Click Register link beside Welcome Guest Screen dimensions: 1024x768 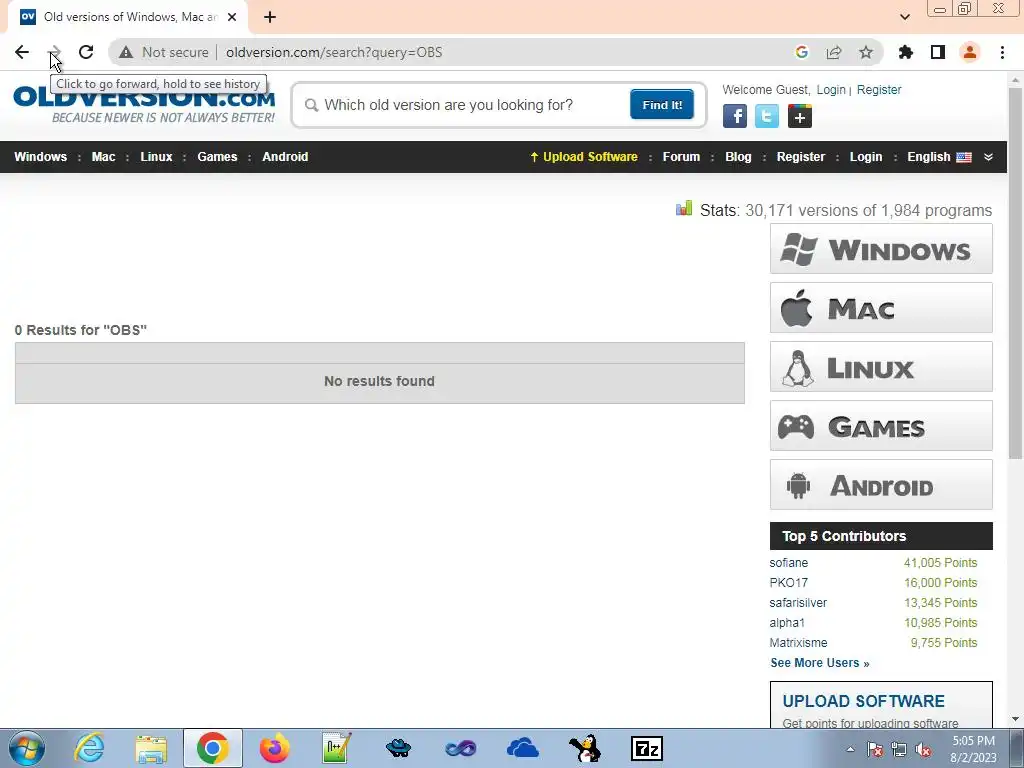(x=878, y=89)
